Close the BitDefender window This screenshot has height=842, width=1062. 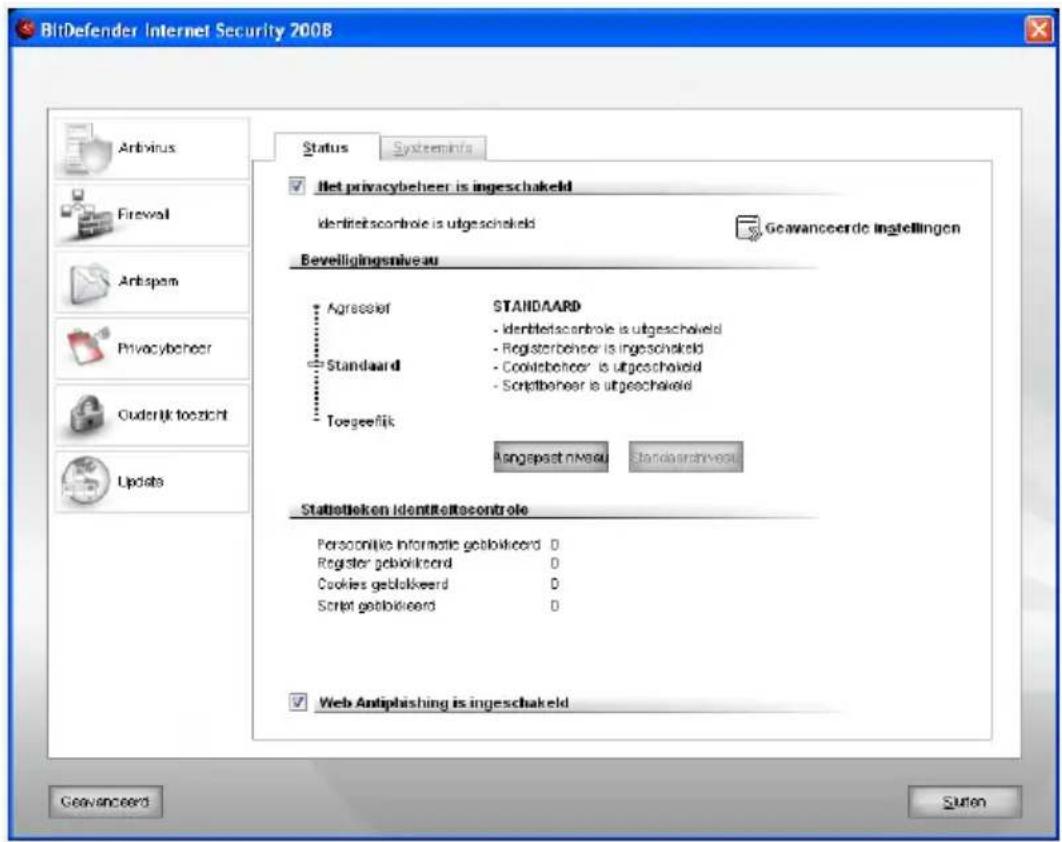click(x=1040, y=30)
